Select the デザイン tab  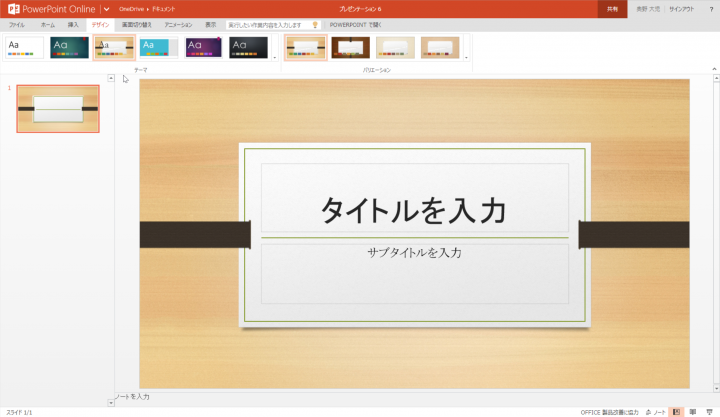tap(100, 25)
